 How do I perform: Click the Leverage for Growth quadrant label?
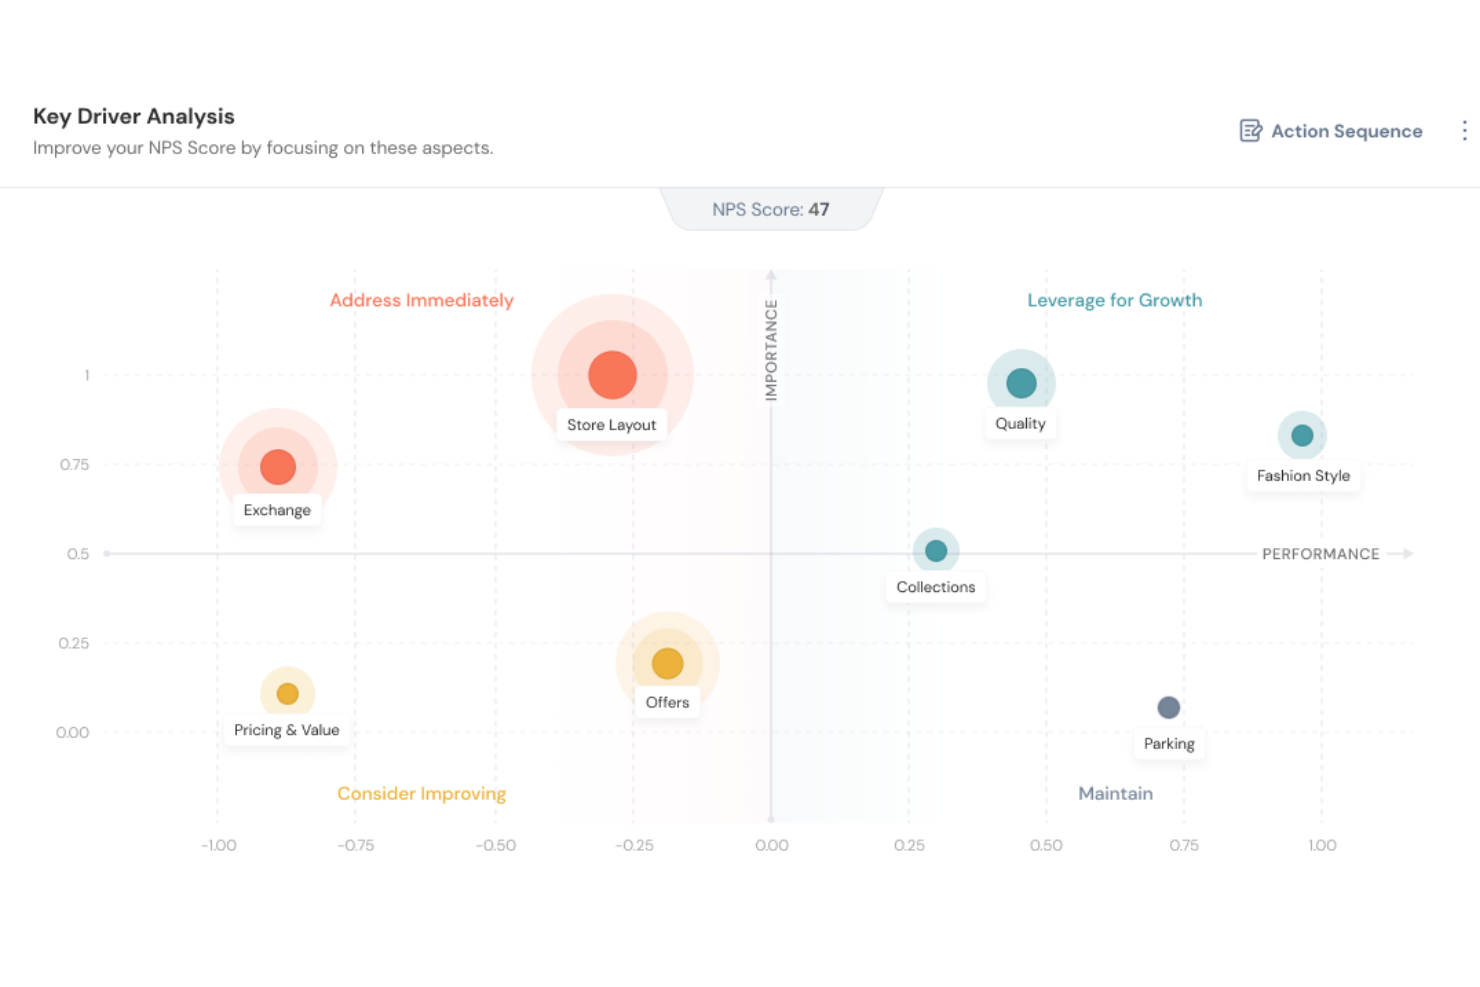tap(1114, 300)
